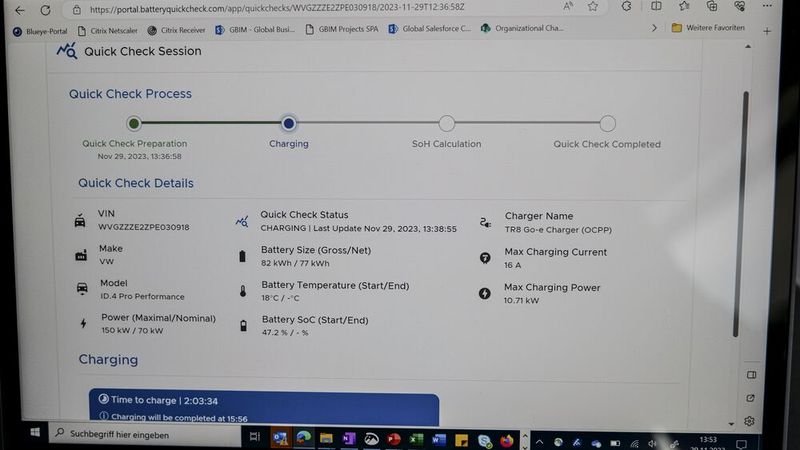Open Windows Task View from the taskbar

pyautogui.click(x=255, y=437)
